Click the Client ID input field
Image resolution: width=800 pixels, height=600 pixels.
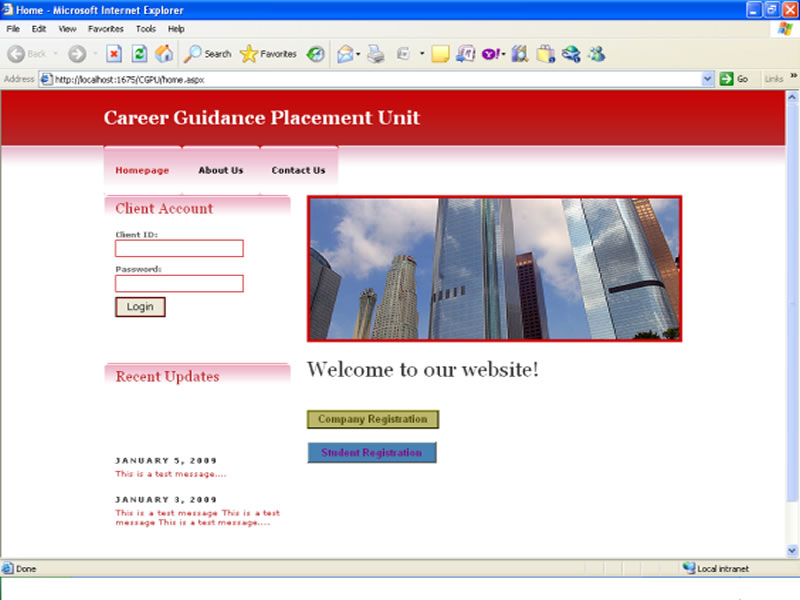pos(179,248)
